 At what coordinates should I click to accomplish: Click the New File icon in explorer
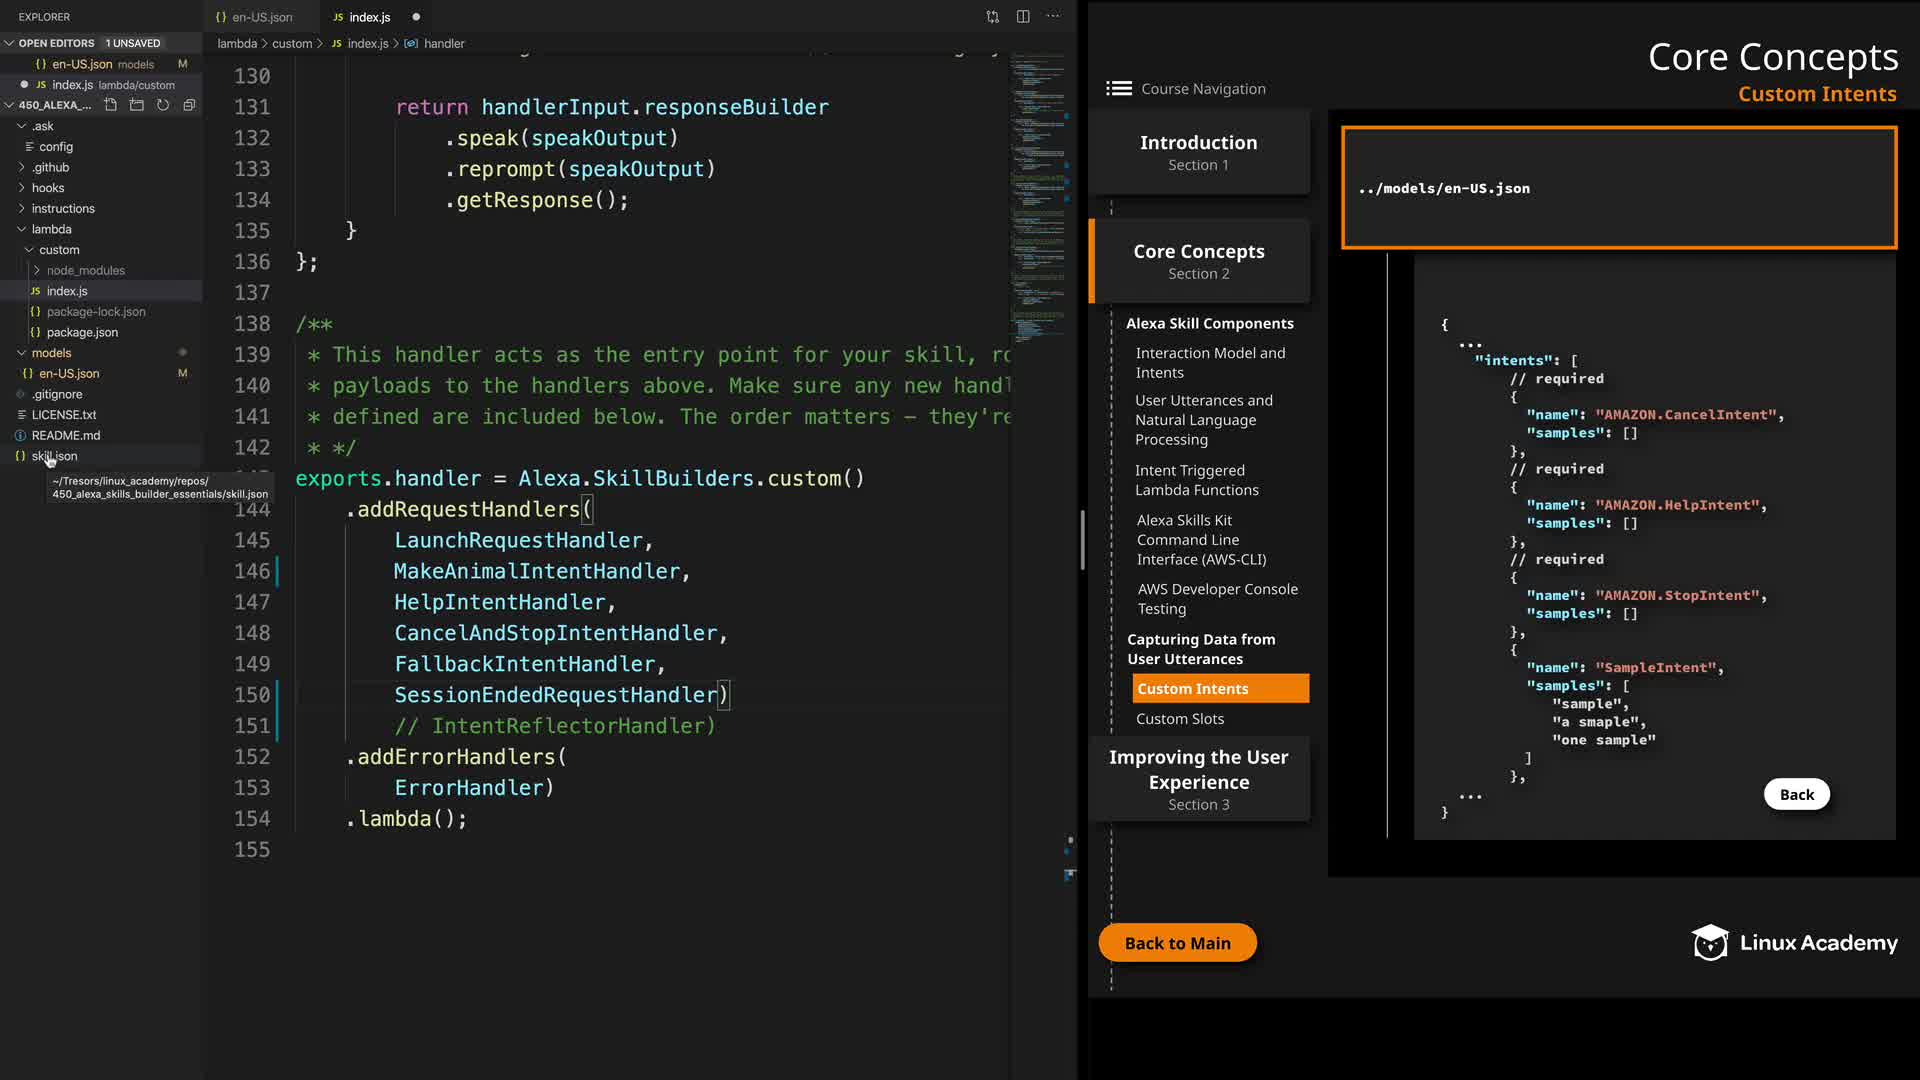pyautogui.click(x=111, y=105)
